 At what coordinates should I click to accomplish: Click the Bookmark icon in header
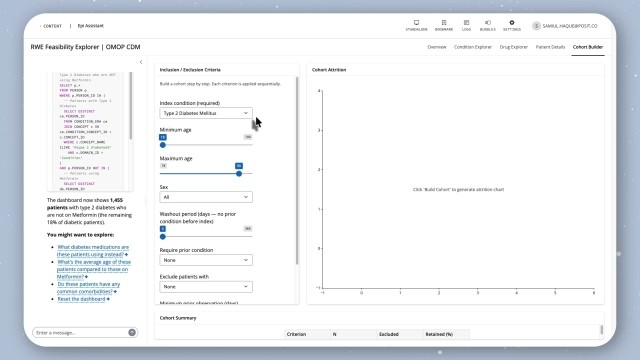(444, 22)
